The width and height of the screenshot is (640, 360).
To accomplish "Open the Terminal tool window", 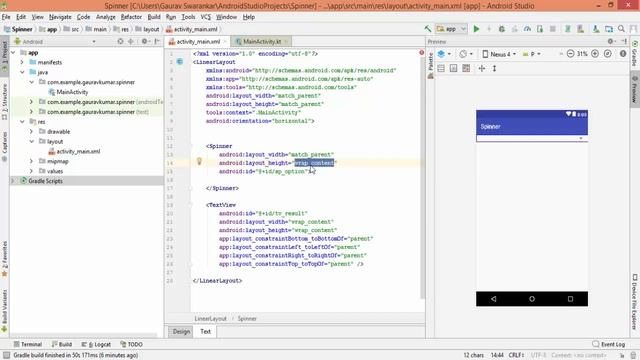I will (x=28, y=344).
